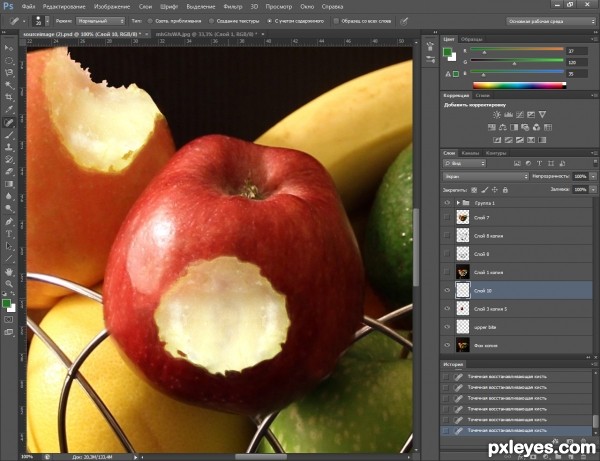The height and width of the screenshot is (461, 600).
Task: Filter layers by type layers (T icon)
Action: coord(540,163)
